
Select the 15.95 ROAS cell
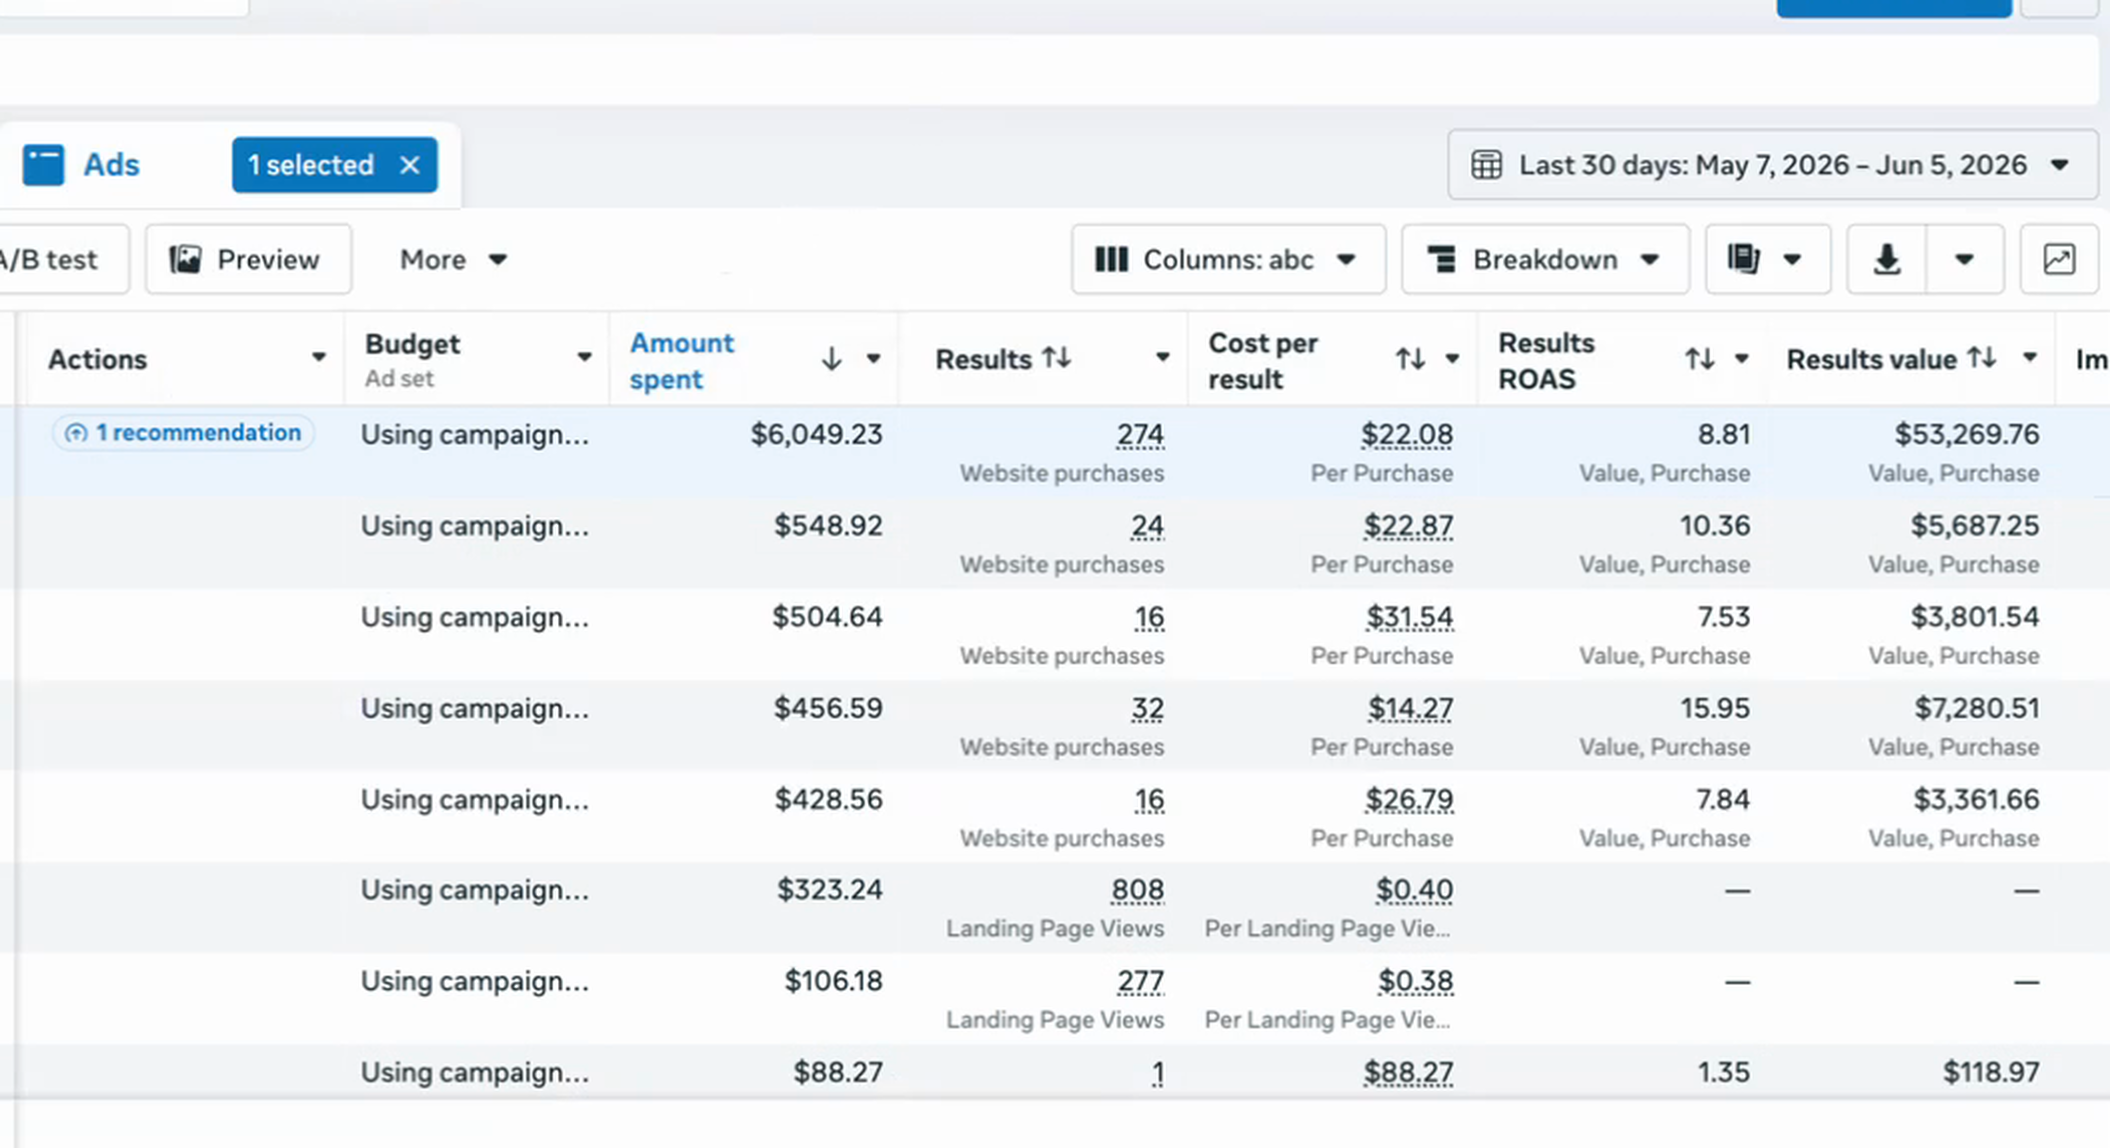click(x=1715, y=709)
